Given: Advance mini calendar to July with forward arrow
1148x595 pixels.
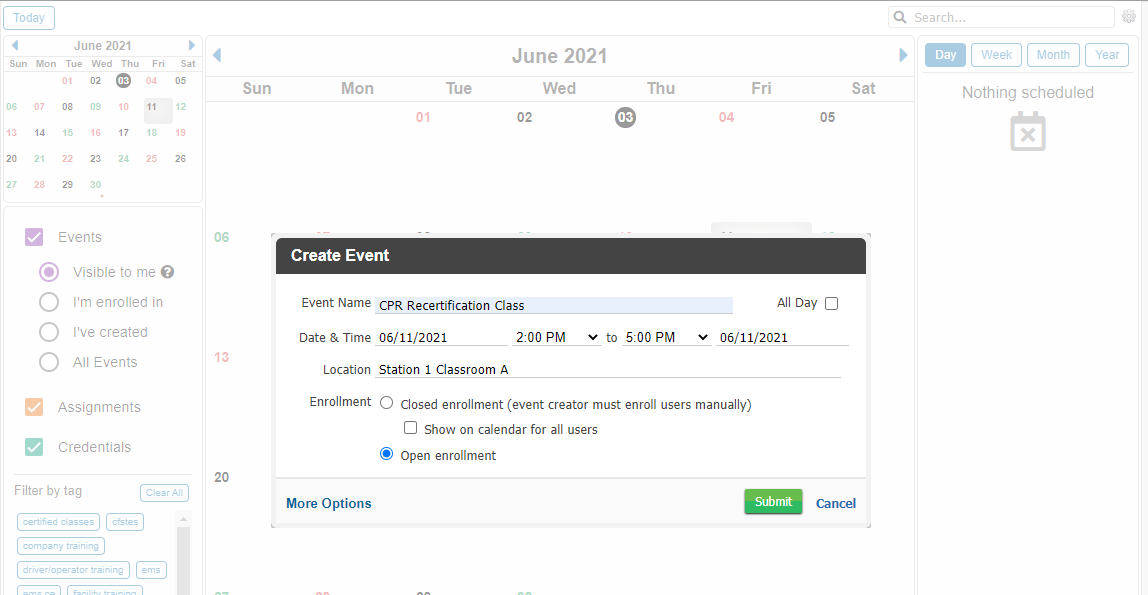Looking at the screenshot, I should point(191,45).
